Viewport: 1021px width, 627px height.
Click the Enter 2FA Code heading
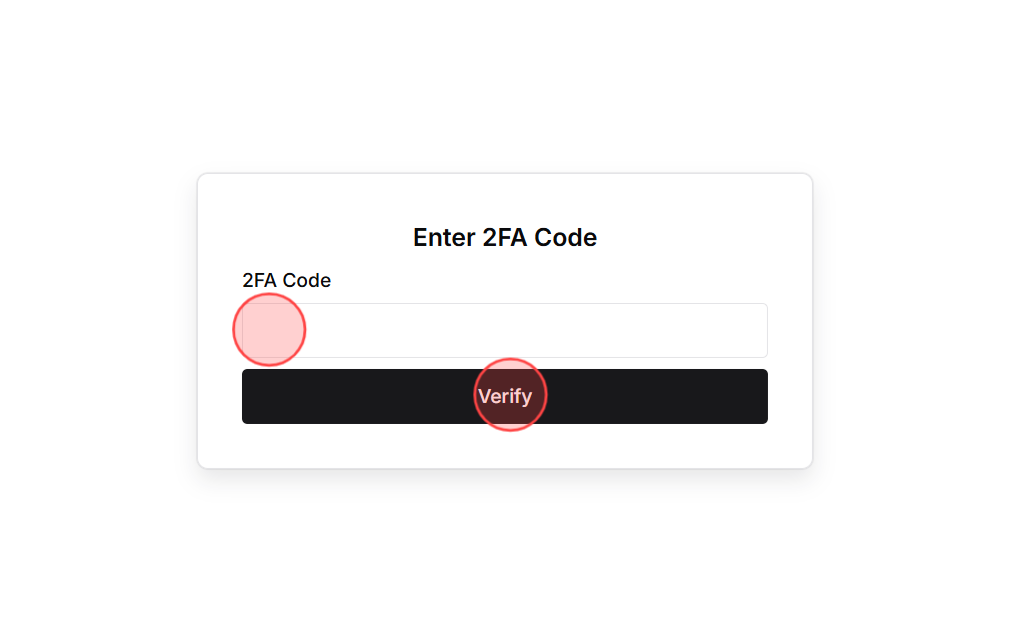click(x=505, y=237)
